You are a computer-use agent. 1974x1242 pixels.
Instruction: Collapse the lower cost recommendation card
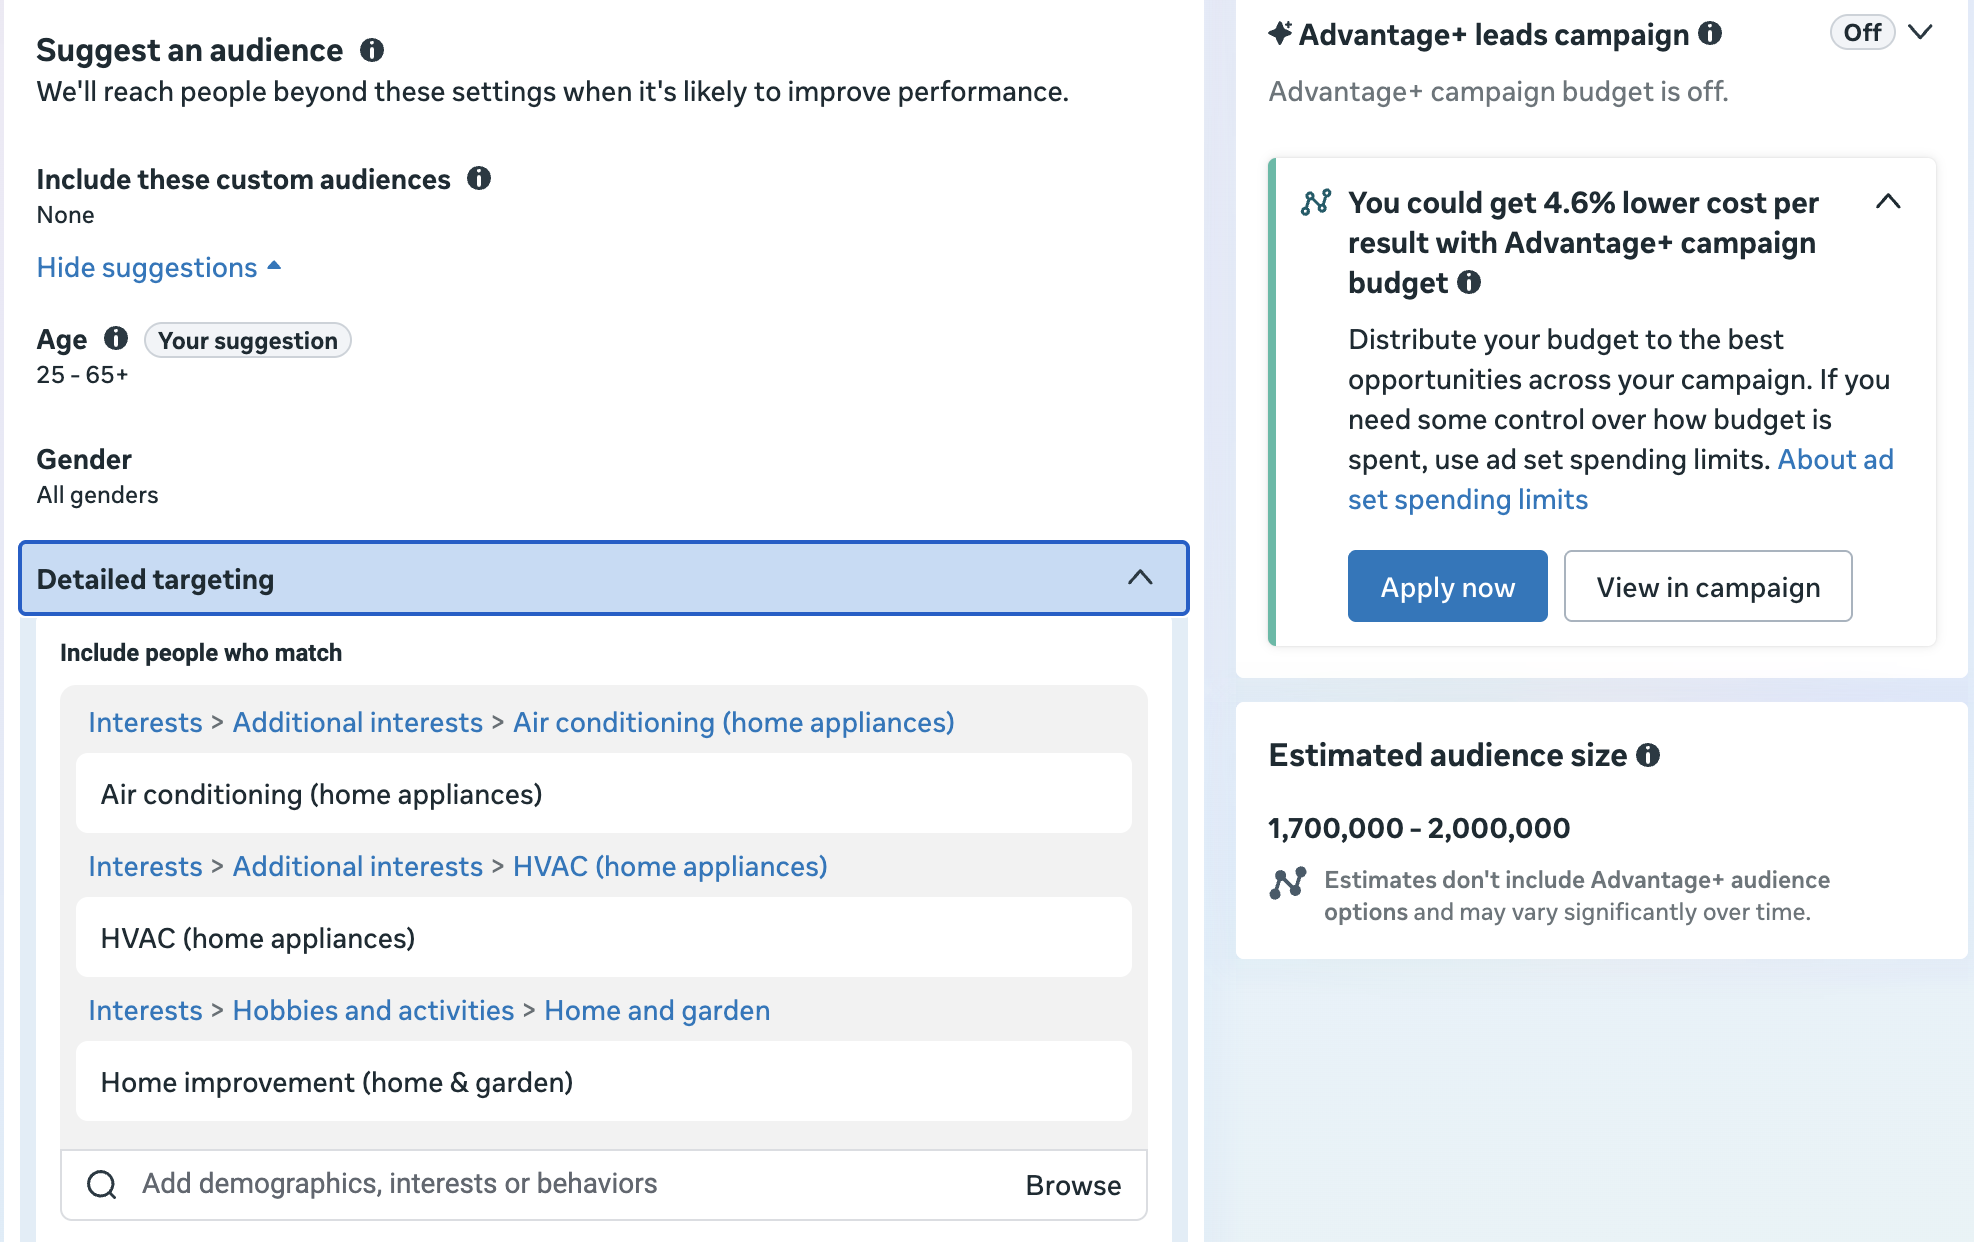(x=1888, y=202)
